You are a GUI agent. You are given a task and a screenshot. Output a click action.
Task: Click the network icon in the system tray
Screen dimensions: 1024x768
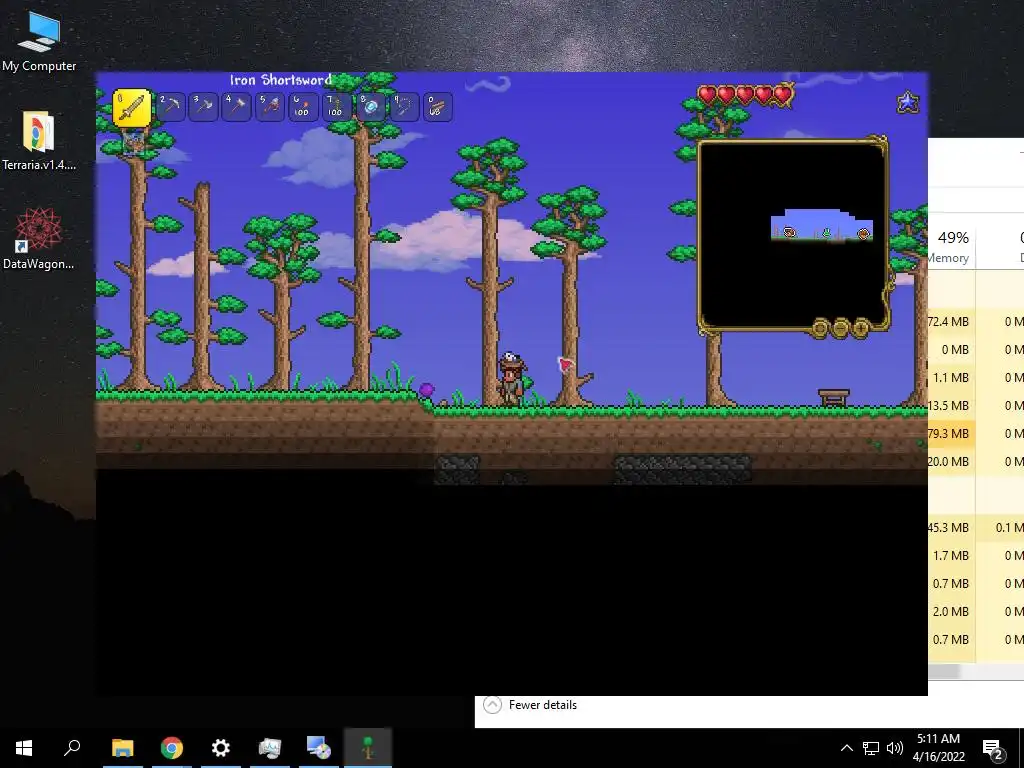871,748
